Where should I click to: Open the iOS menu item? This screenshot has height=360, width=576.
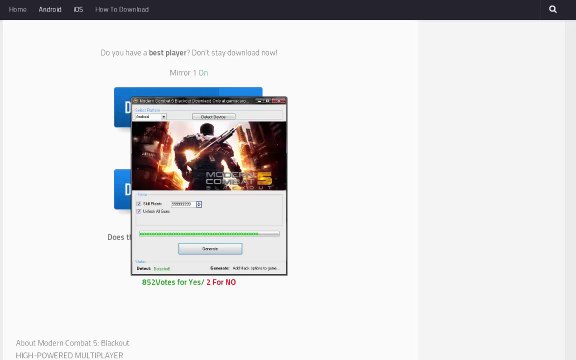pyautogui.click(x=78, y=10)
